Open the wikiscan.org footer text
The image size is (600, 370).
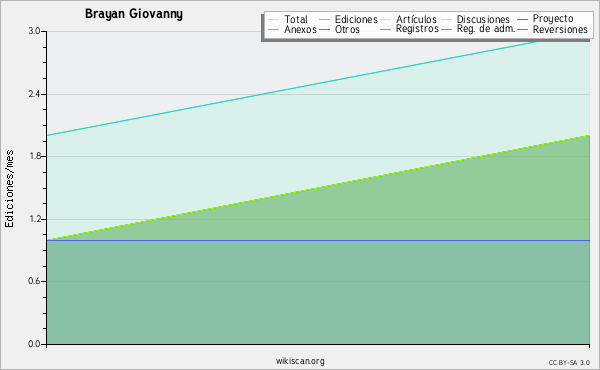pos(300,361)
